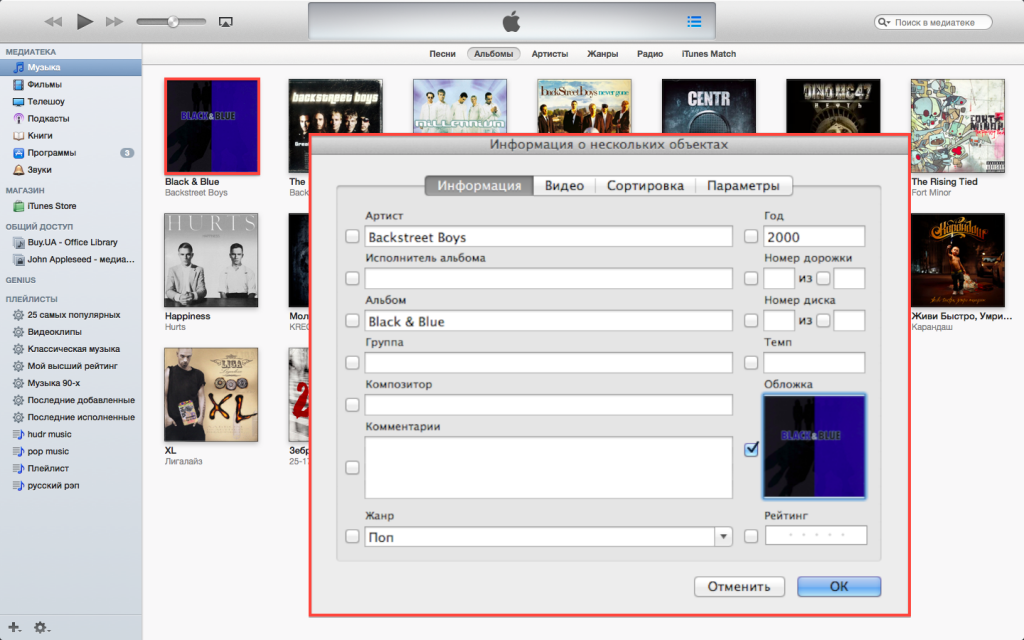Tick the Альбом checkbox
Viewport: 1024px width, 640px height.
[x=352, y=321]
